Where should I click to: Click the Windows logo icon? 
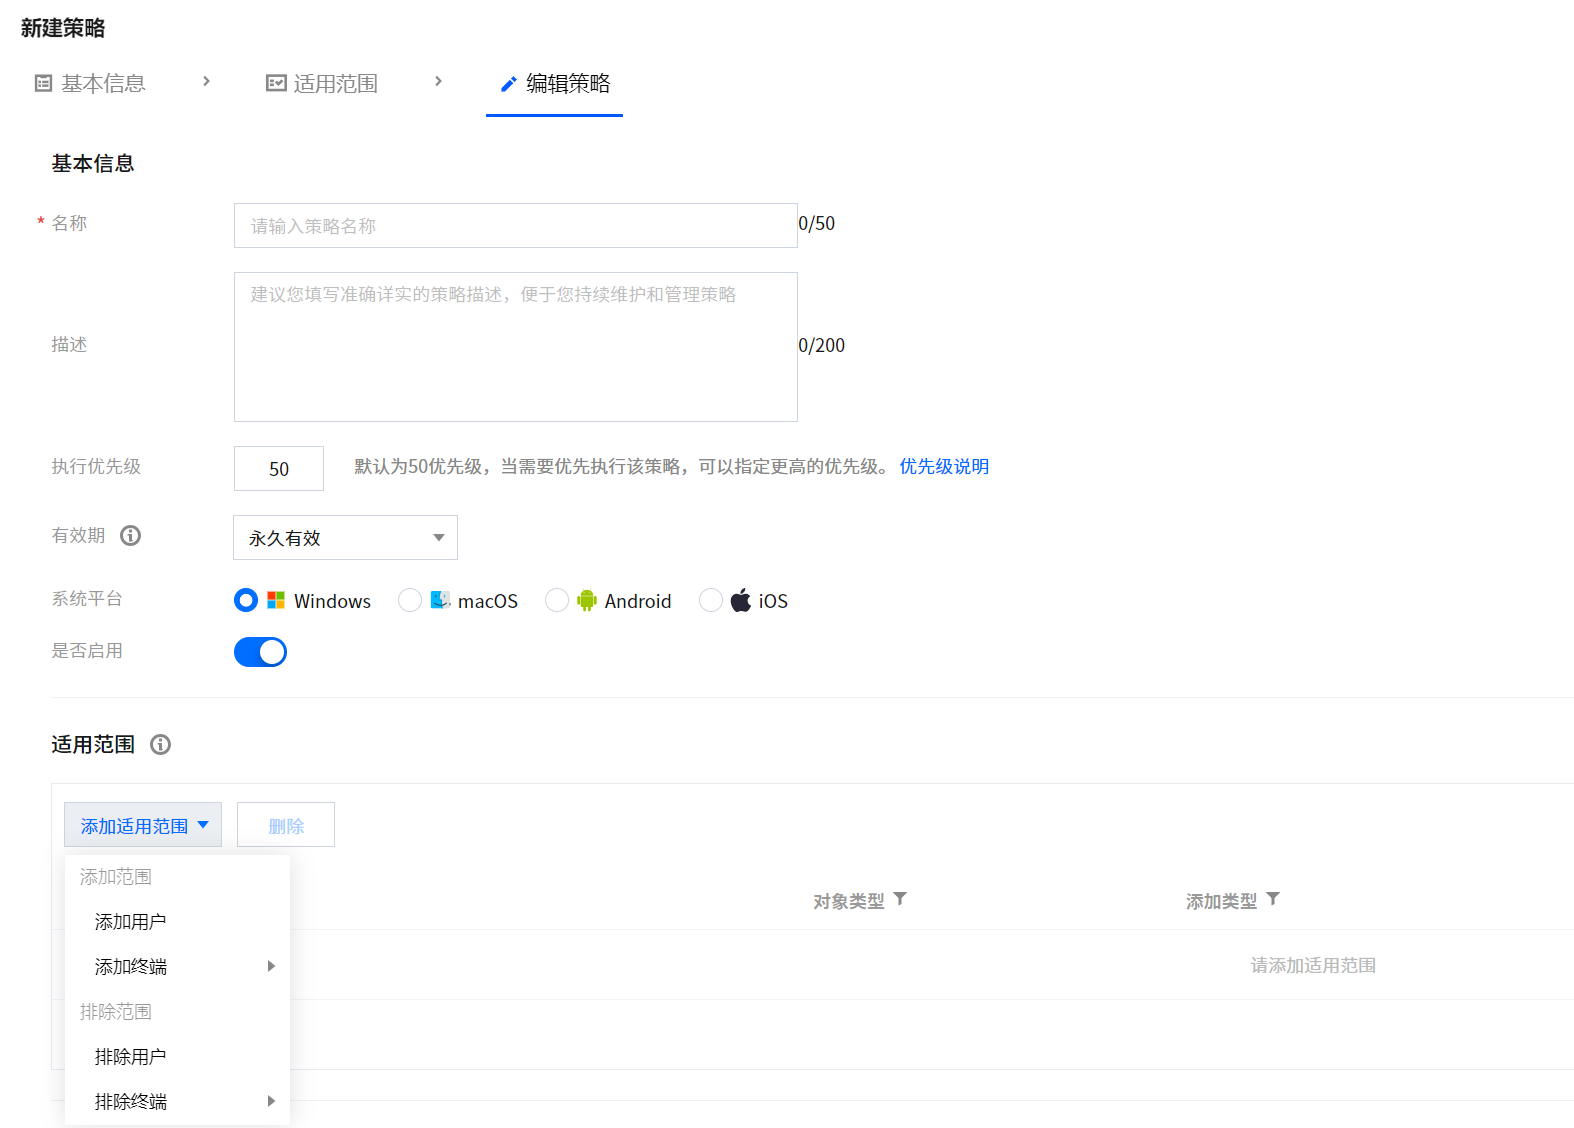[x=276, y=601]
